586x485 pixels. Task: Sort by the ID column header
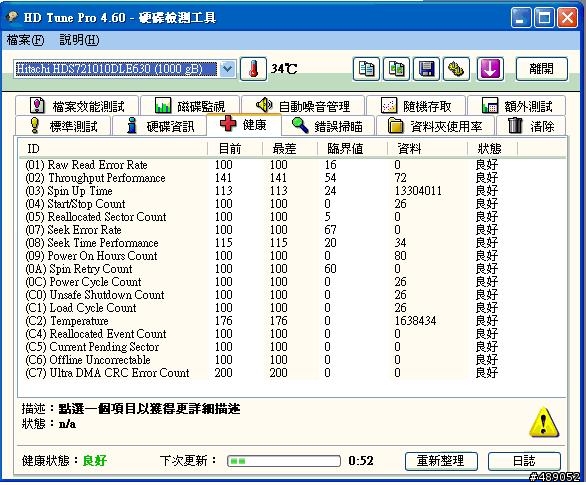pyautogui.click(x=114, y=149)
